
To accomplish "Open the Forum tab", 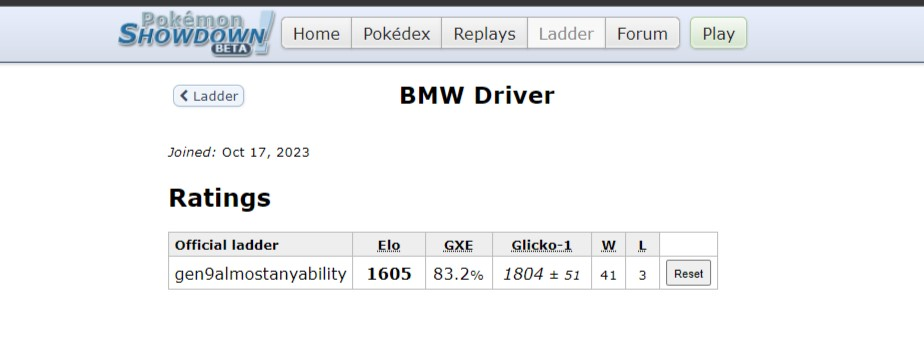I will [642, 34].
